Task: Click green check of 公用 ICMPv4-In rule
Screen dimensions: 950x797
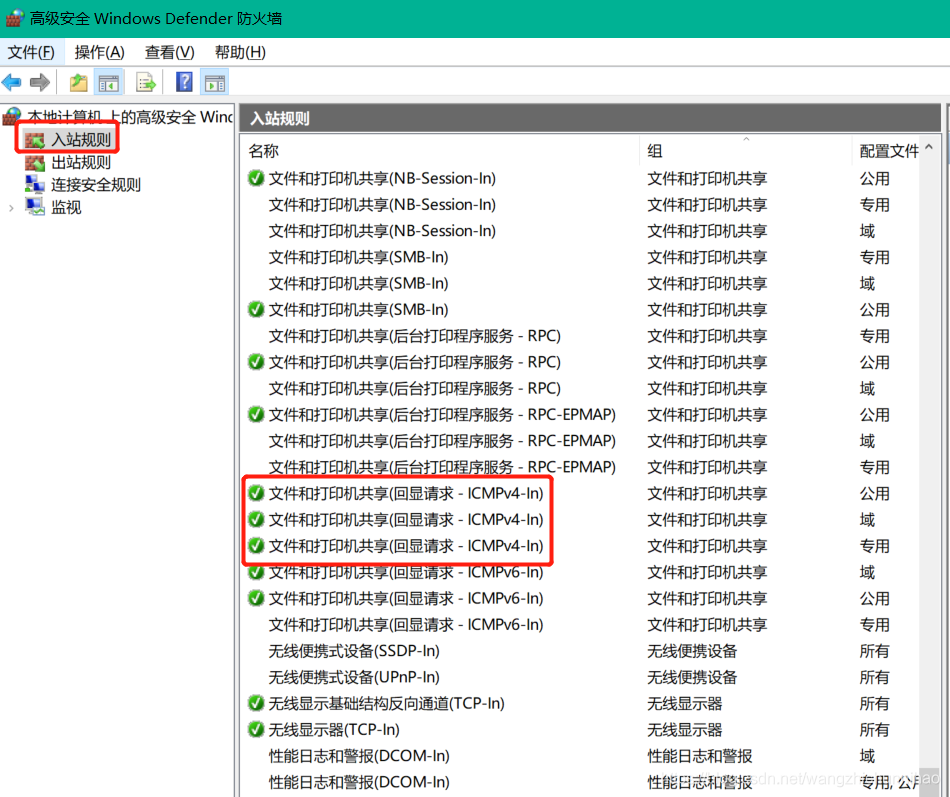Action: pos(256,493)
